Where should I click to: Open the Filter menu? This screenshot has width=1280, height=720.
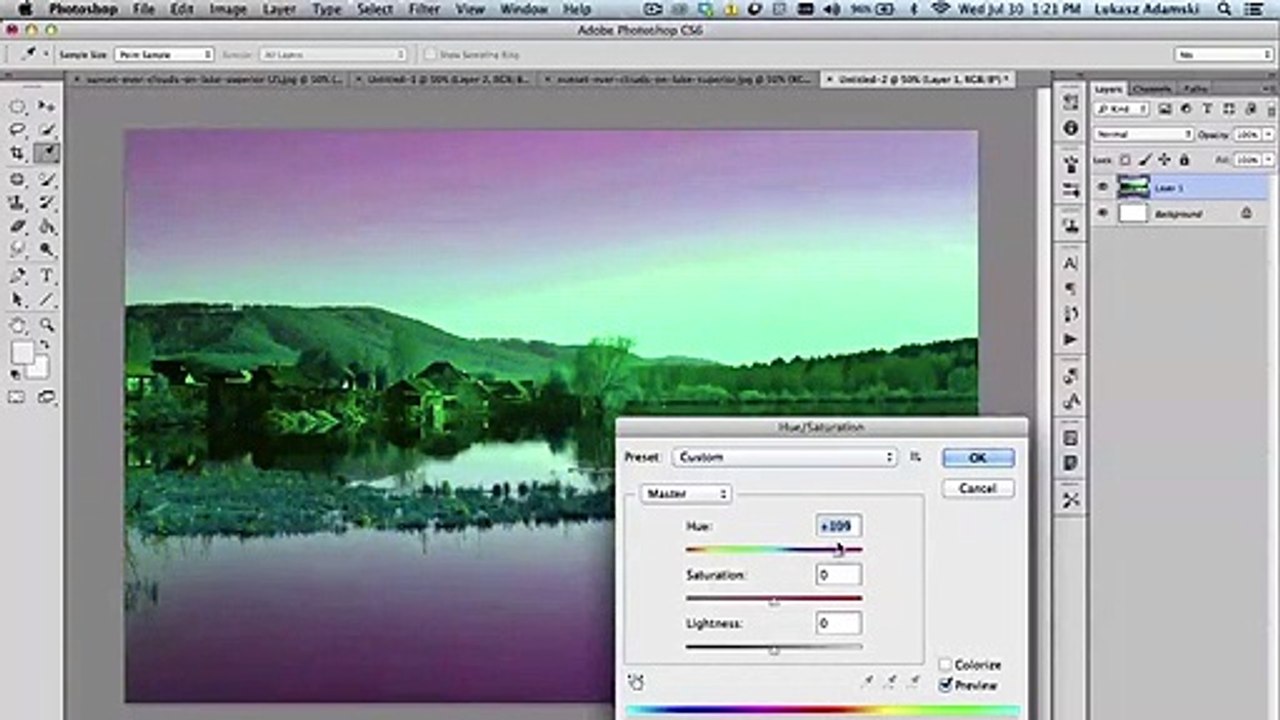424,9
